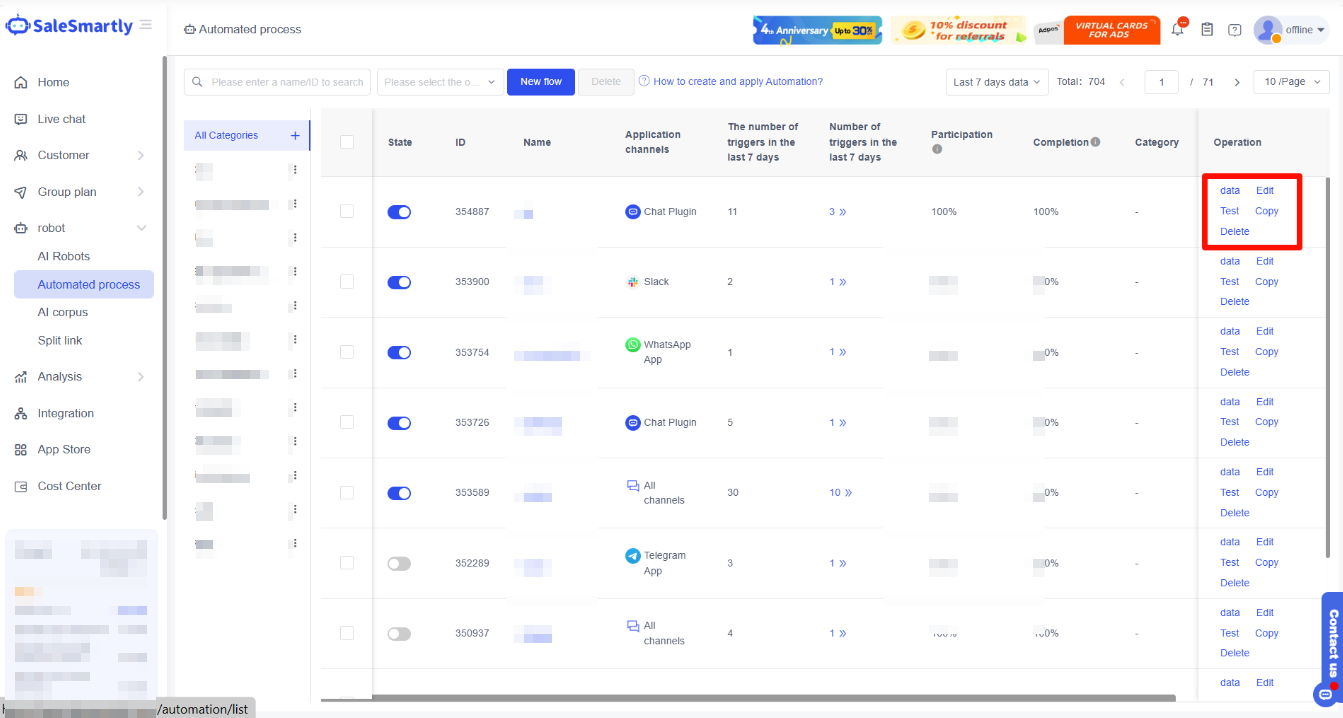Add new category with plus icon
This screenshot has width=1343, height=718.
(x=295, y=136)
